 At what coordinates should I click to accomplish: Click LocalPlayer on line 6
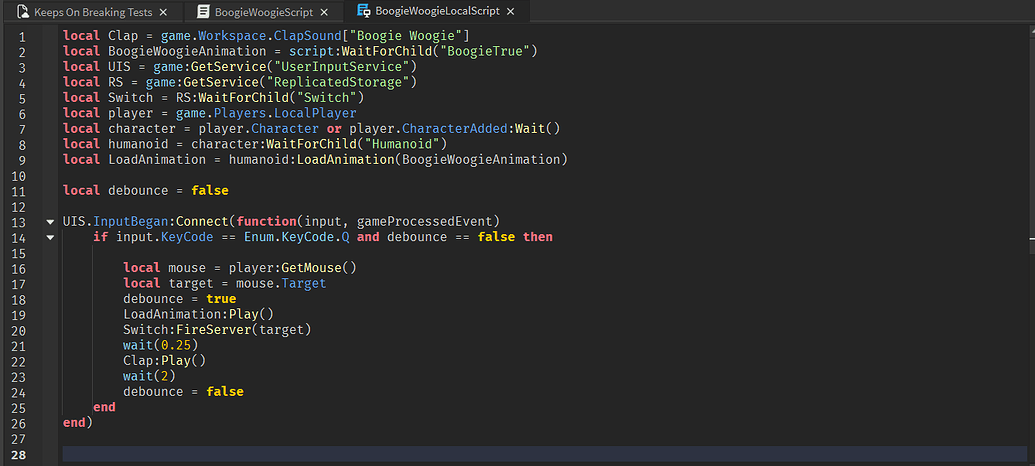(316, 113)
